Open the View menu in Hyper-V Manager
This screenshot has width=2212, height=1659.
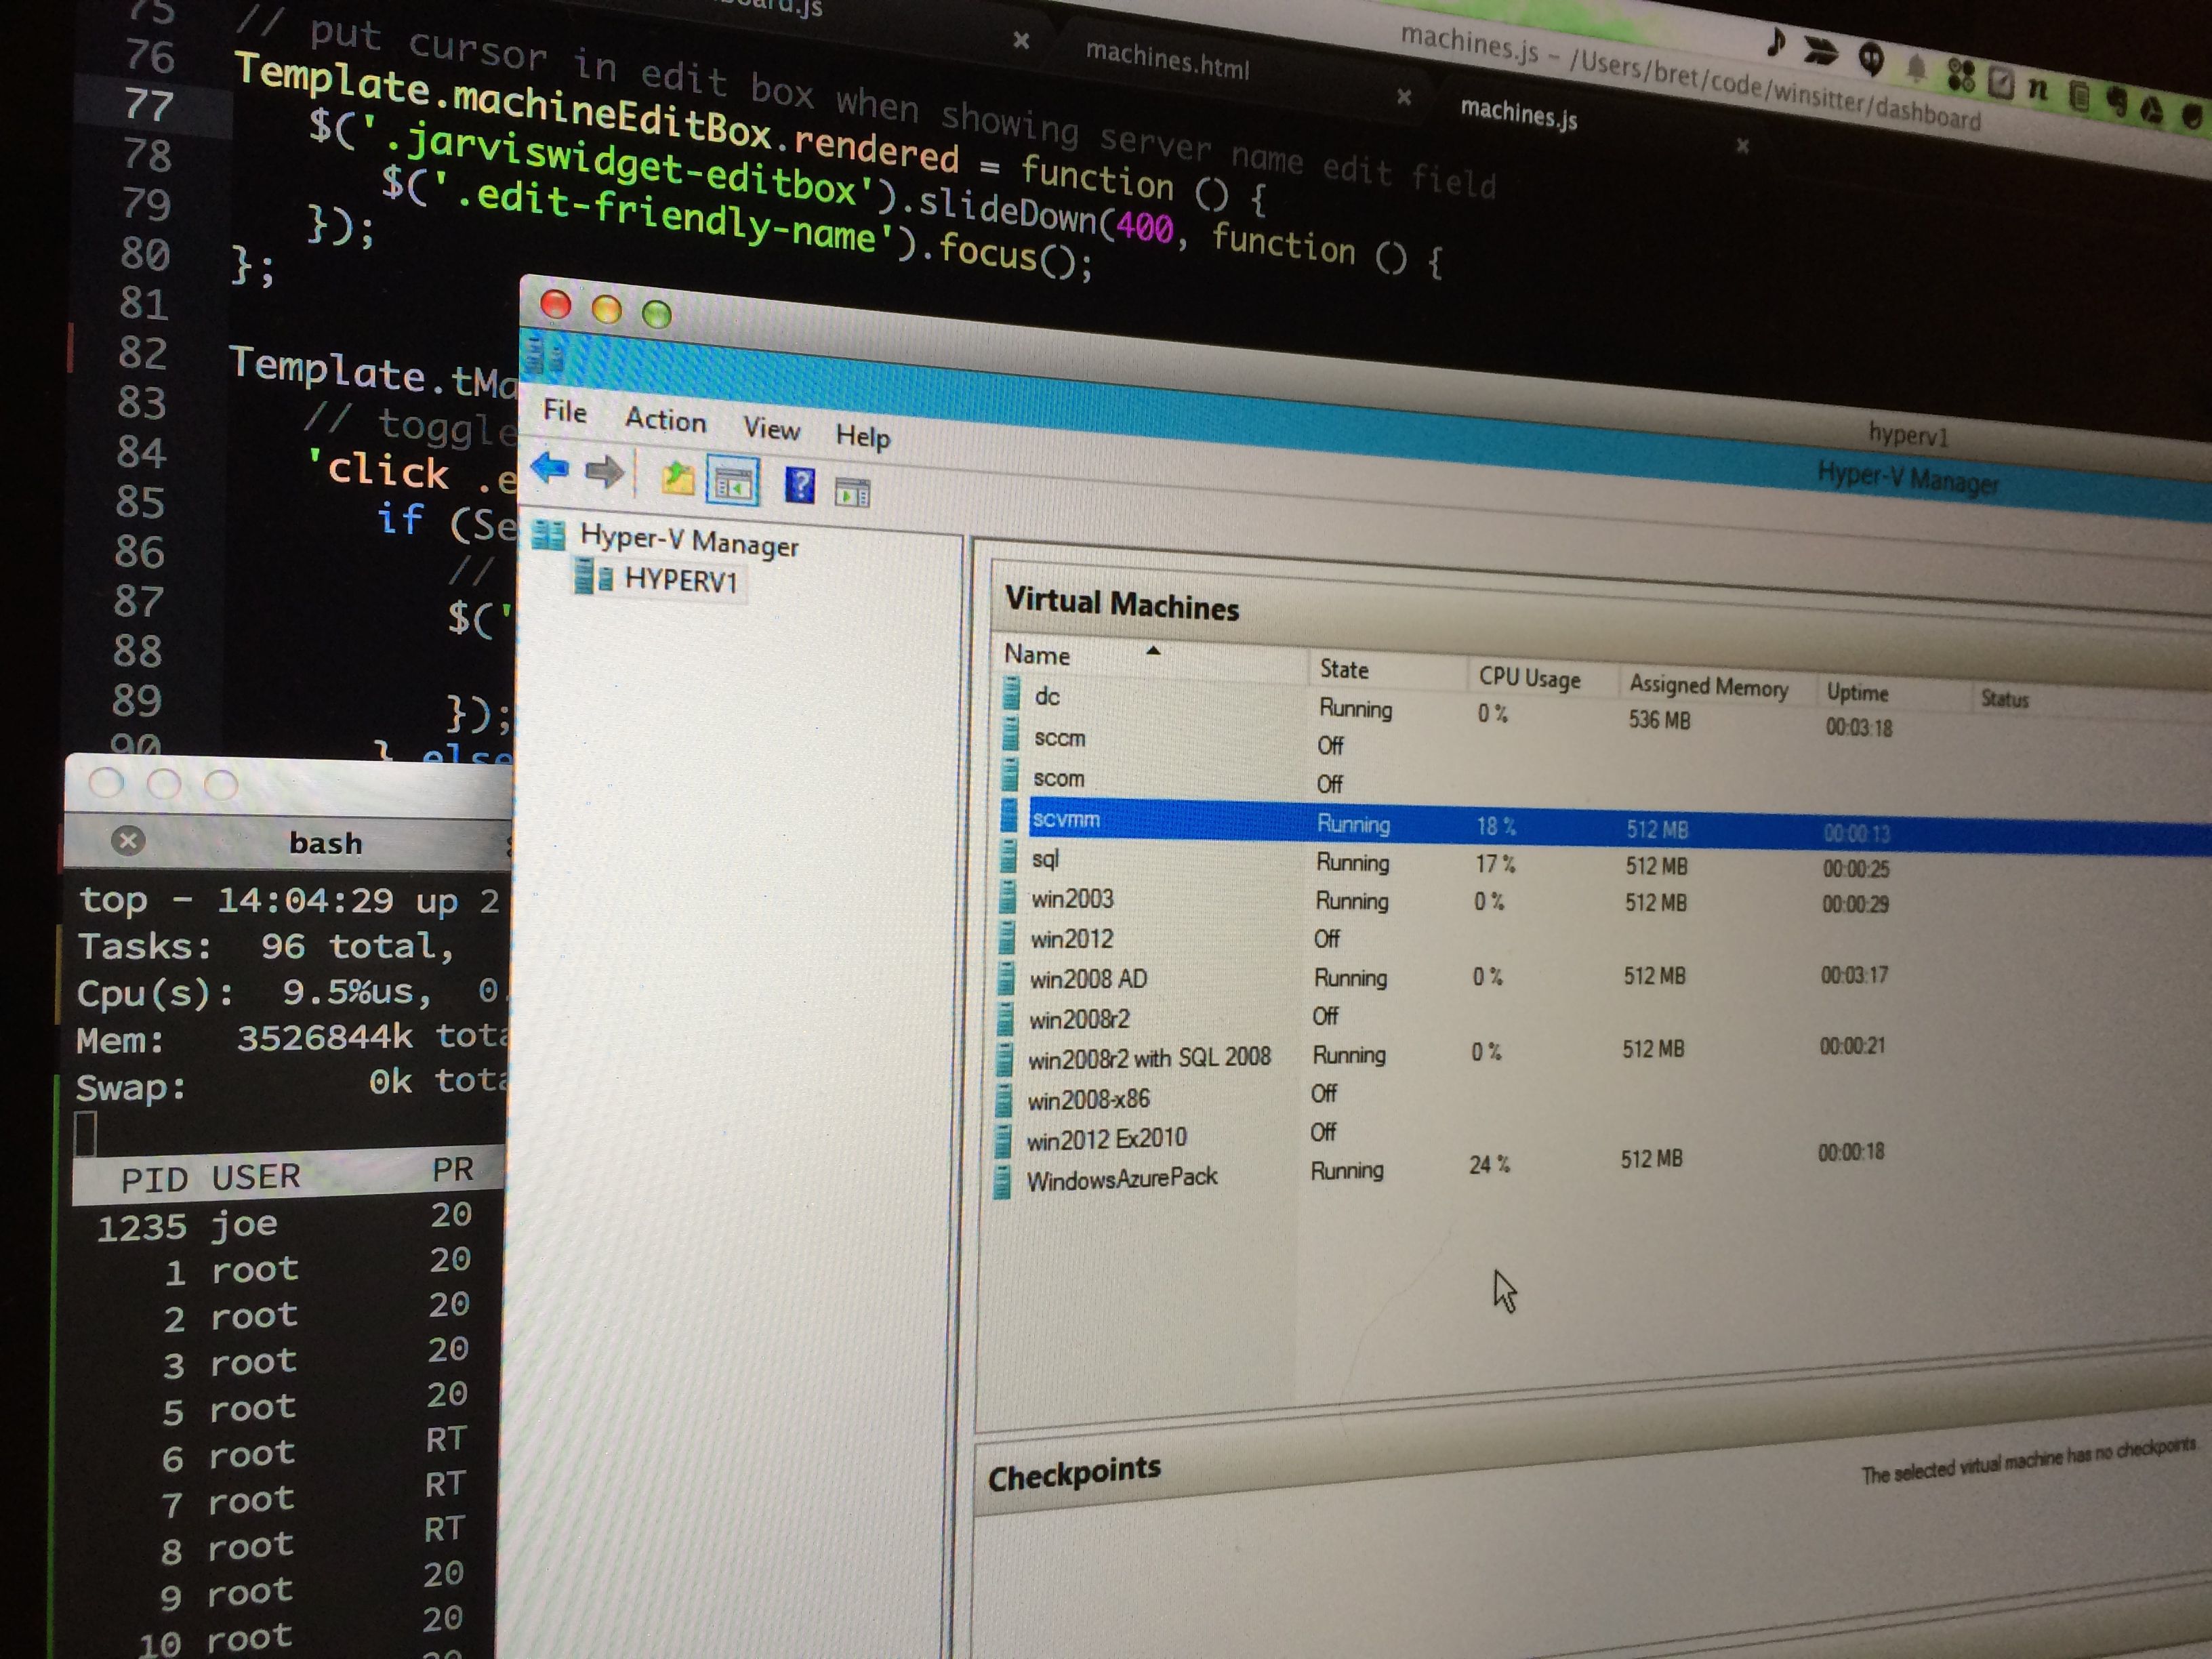point(771,429)
